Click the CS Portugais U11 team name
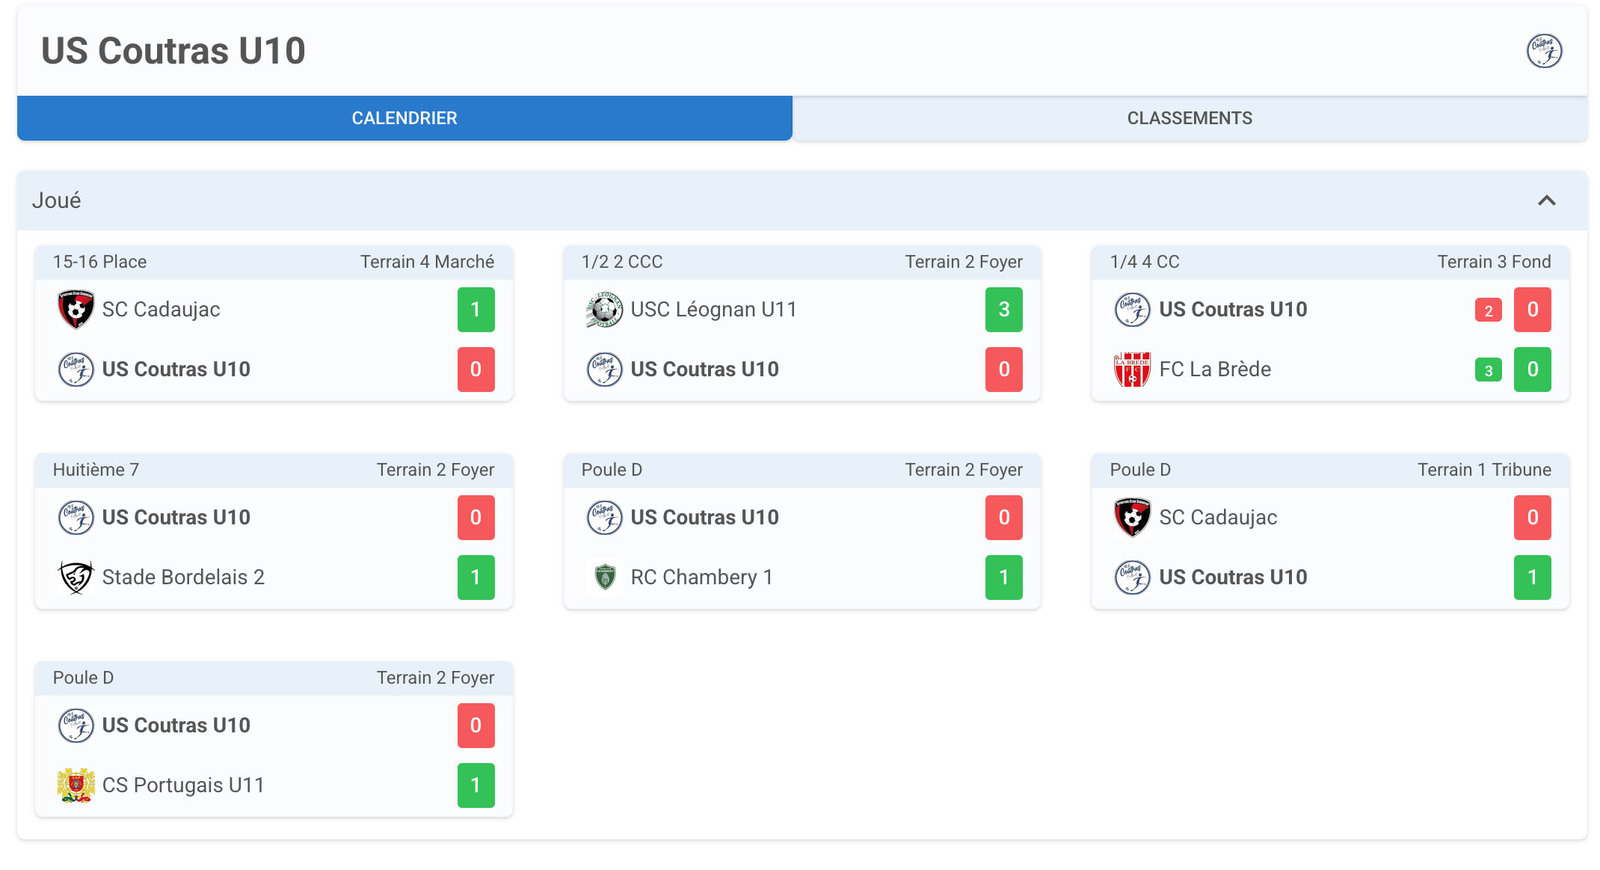The height and width of the screenshot is (870, 1600). [x=183, y=786]
